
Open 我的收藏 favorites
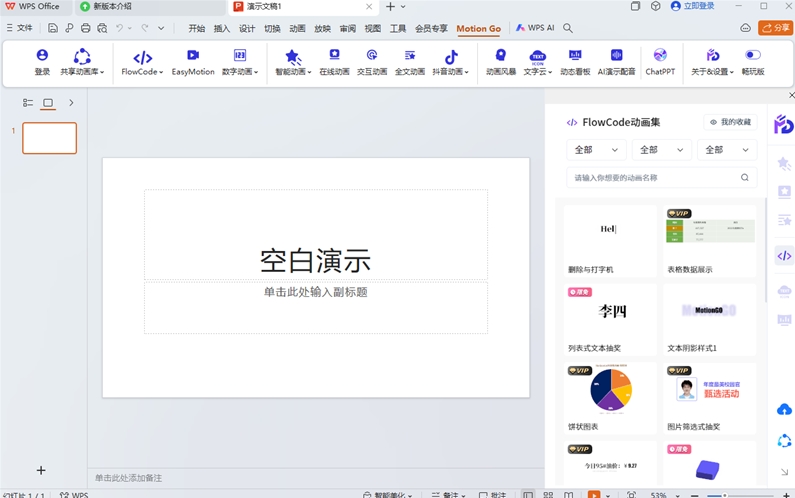click(730, 122)
